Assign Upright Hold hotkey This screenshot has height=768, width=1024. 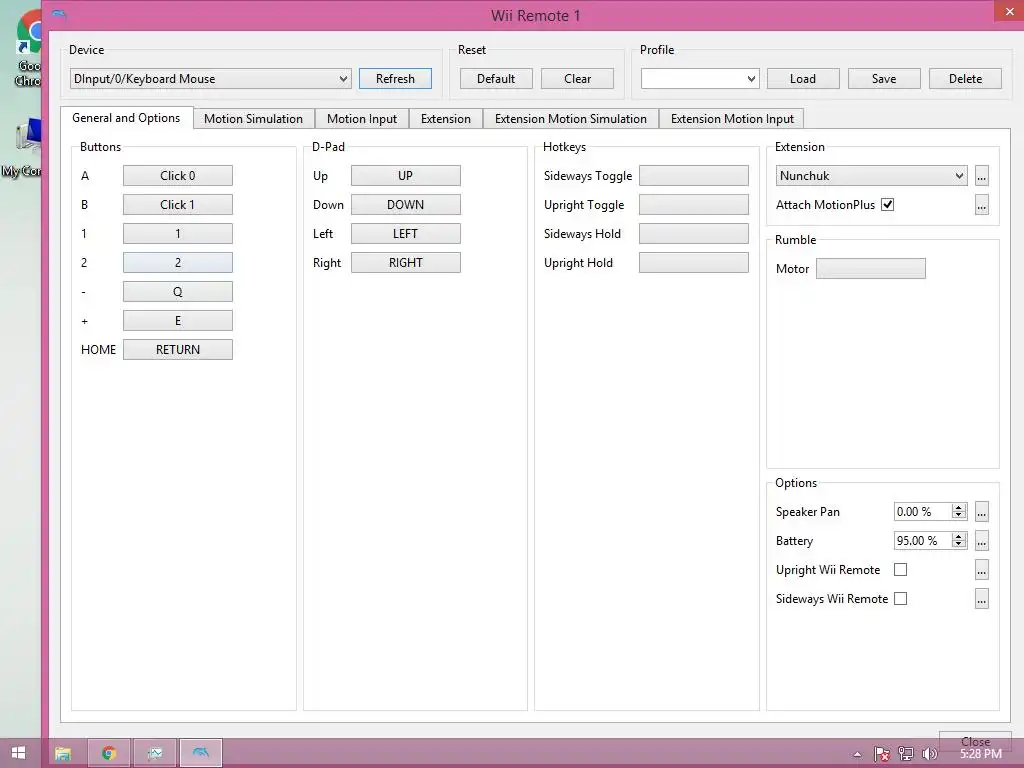pyautogui.click(x=694, y=263)
